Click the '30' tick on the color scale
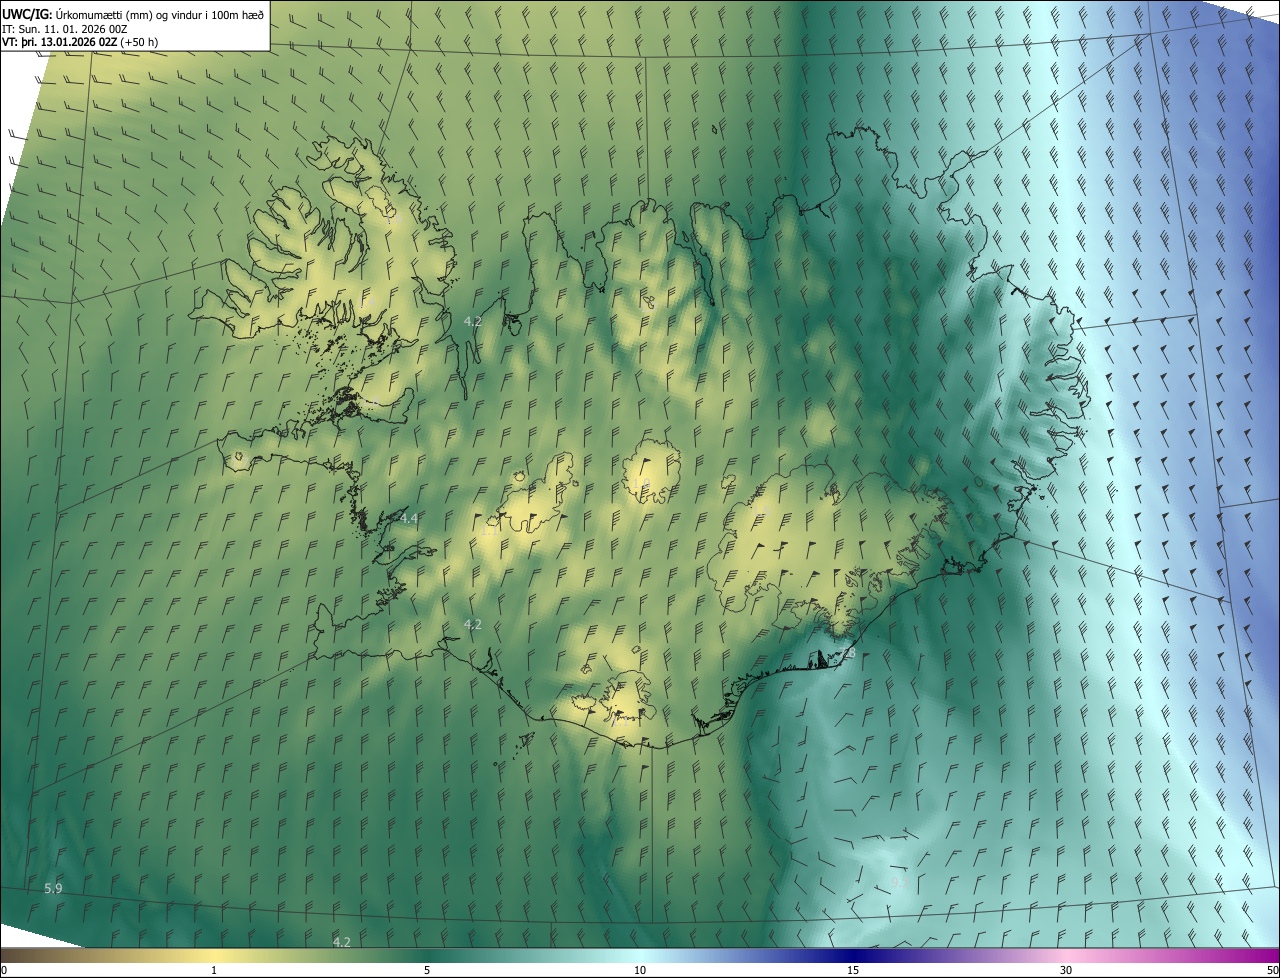This screenshot has width=1280, height=978. [x=1066, y=970]
